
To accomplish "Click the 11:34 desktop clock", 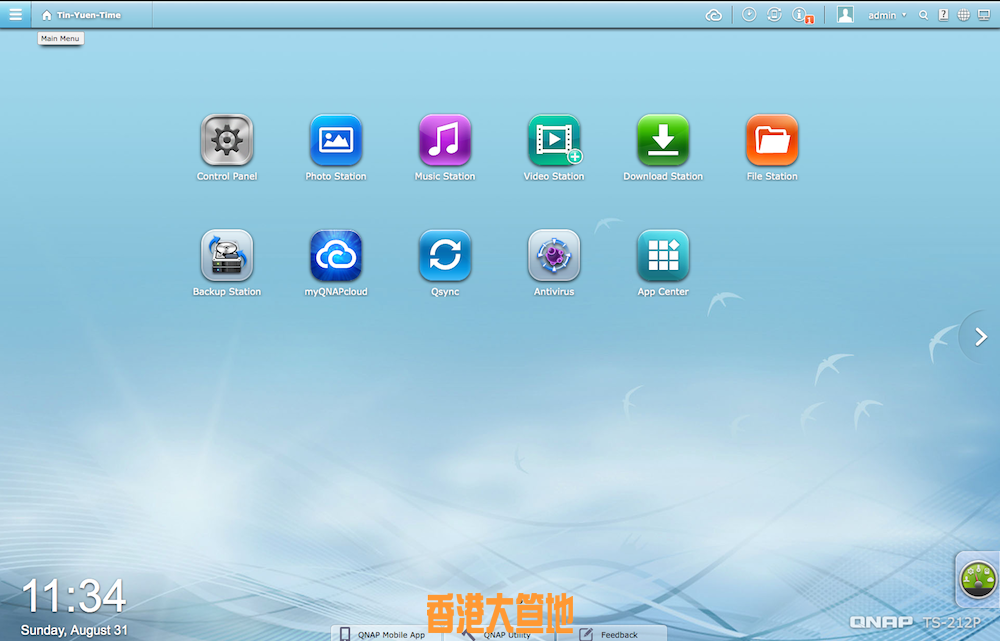I will [x=74, y=596].
